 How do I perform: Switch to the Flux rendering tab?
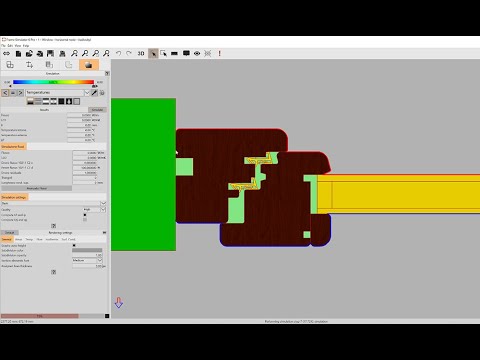click(x=39, y=239)
